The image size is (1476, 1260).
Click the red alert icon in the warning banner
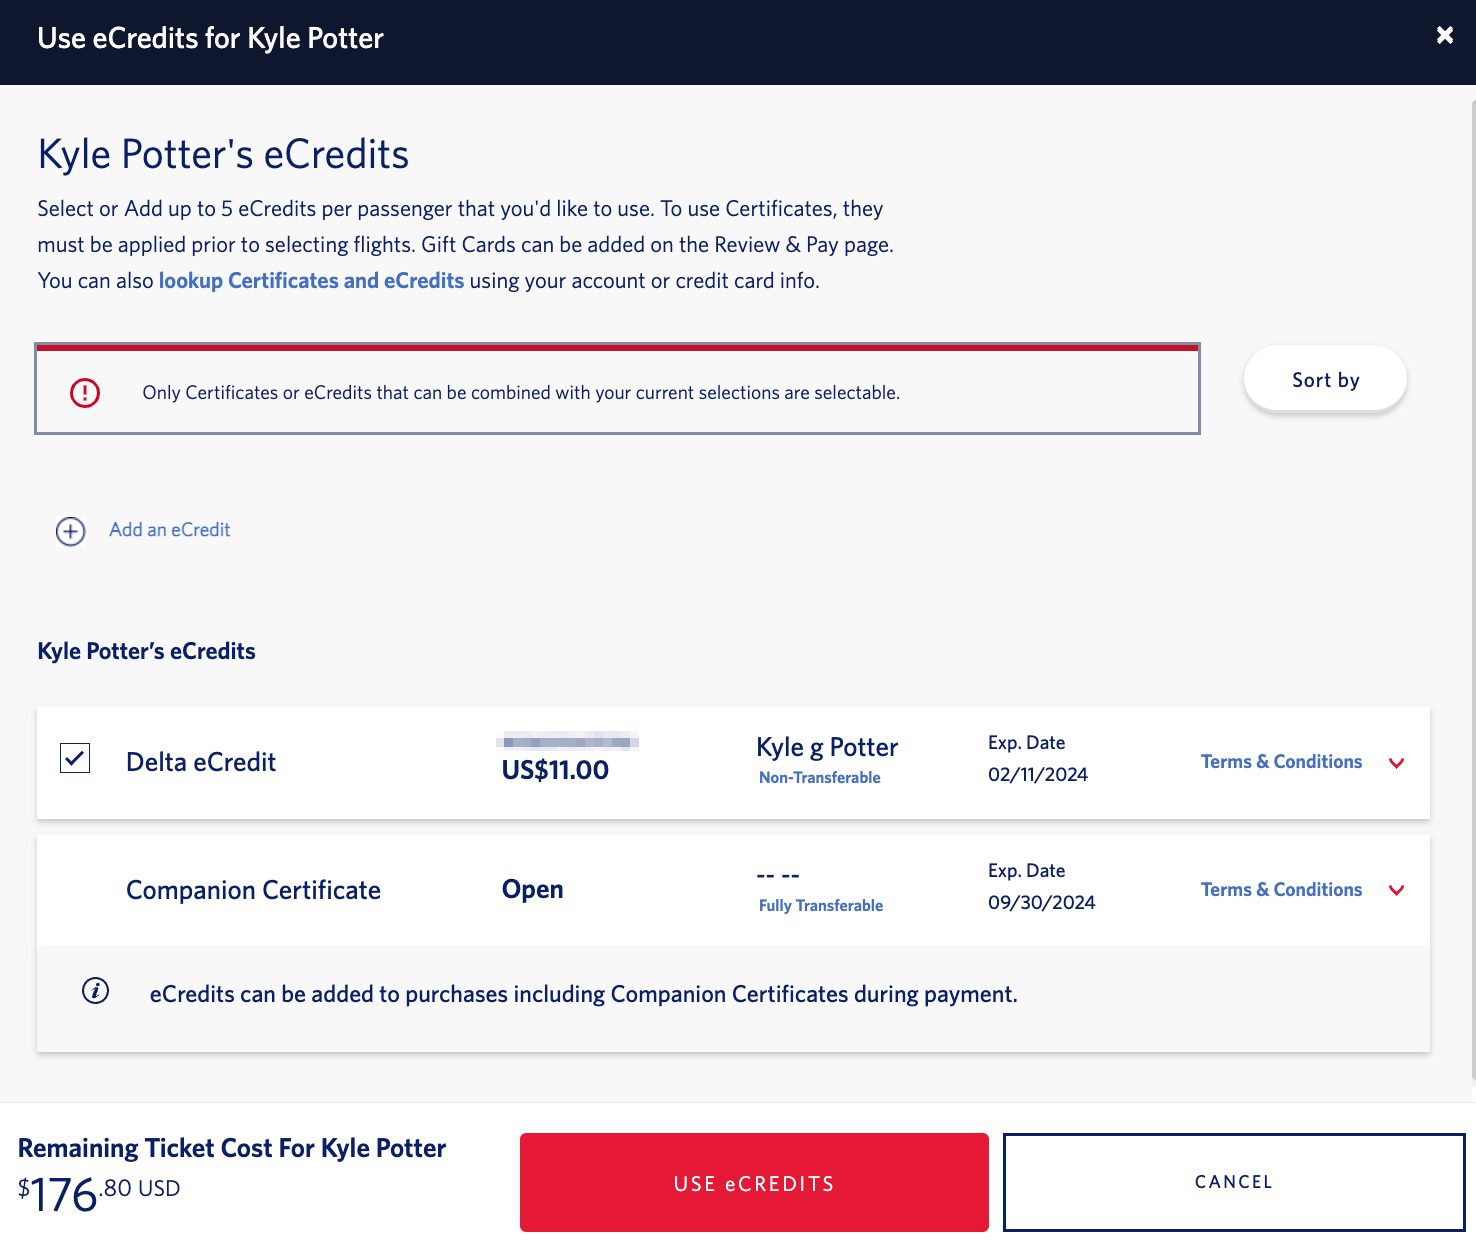[85, 393]
